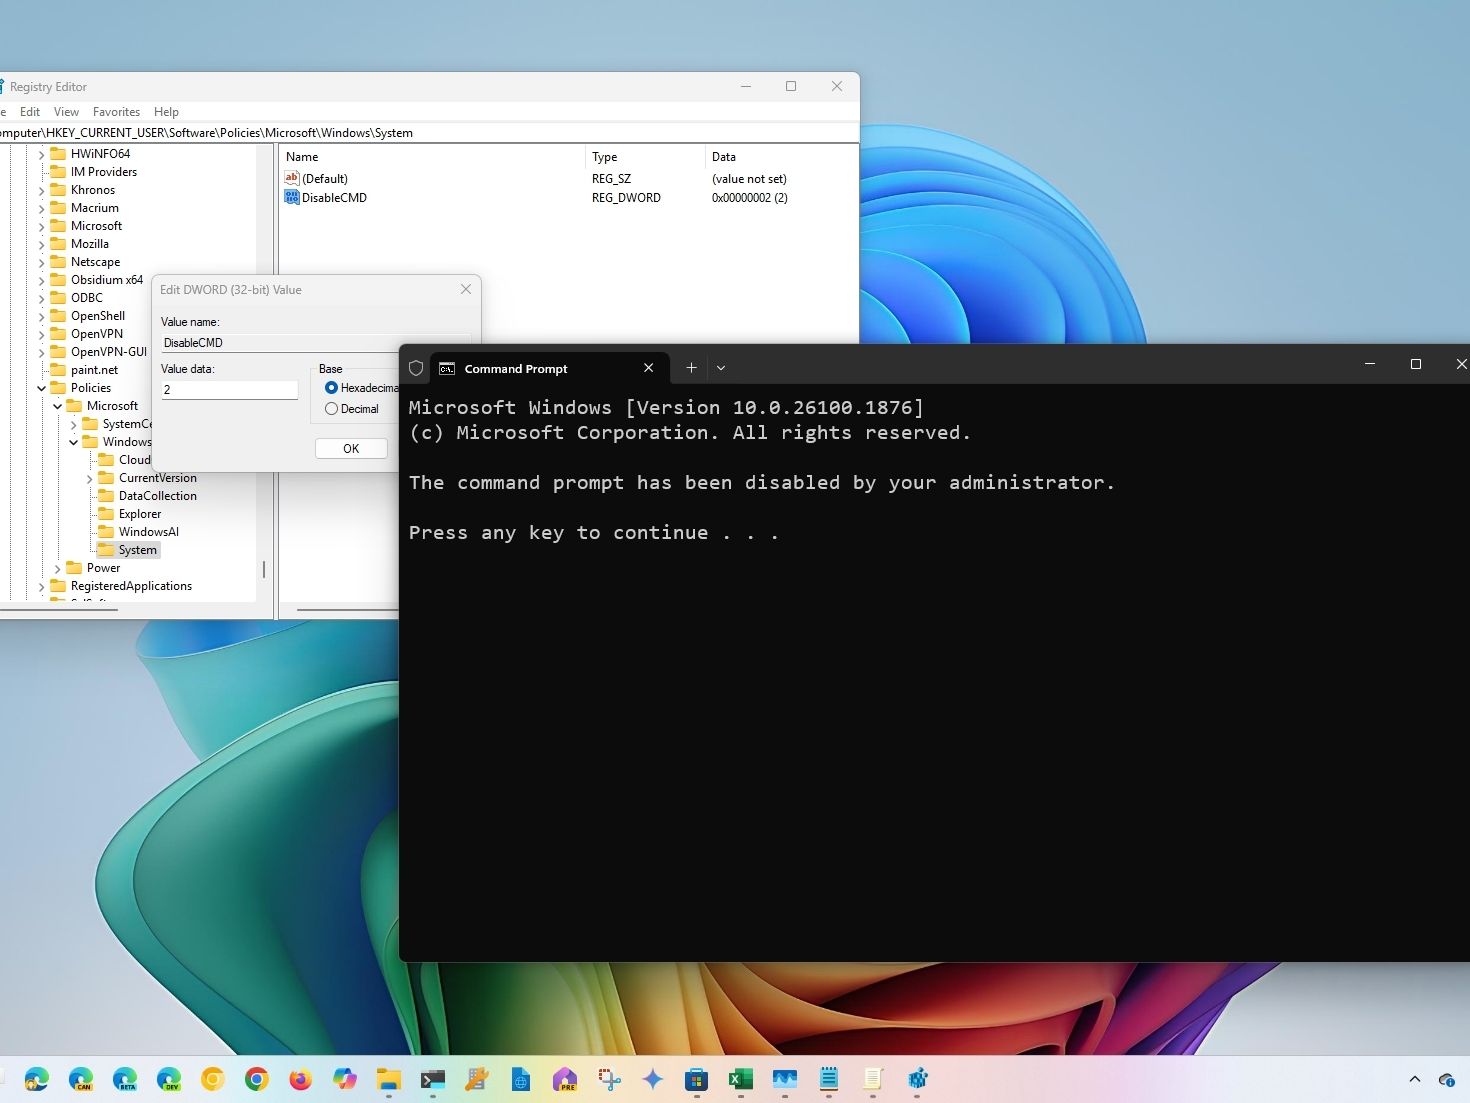Open the Favorites menu in Registry Editor
Screen dimensions: 1470x1103
point(116,112)
